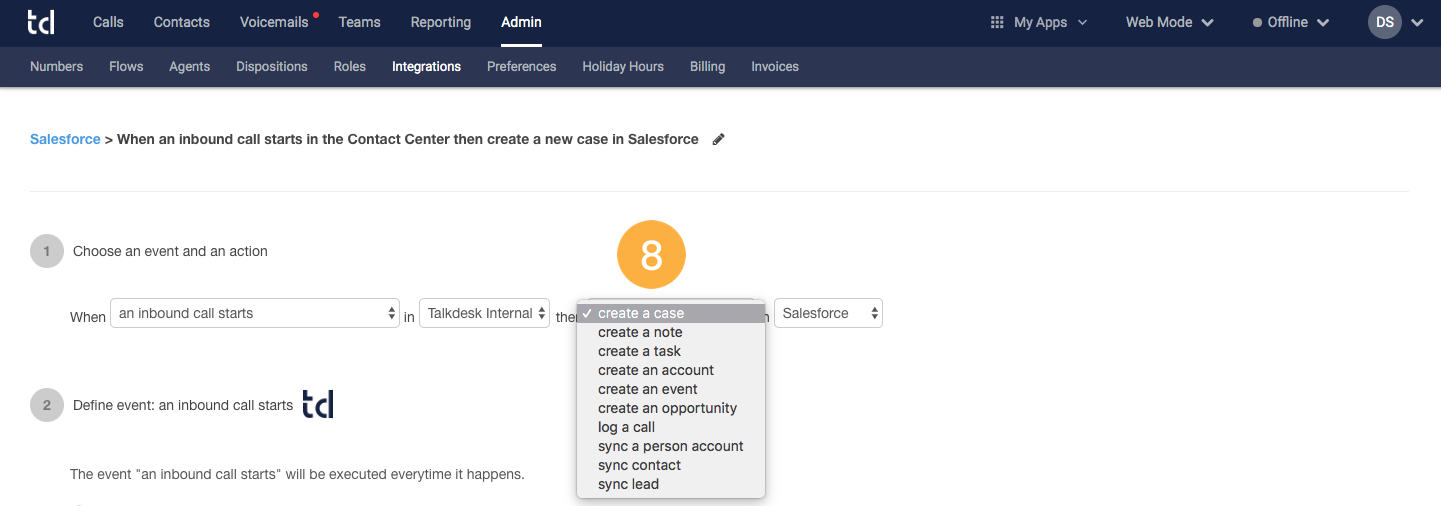The width and height of the screenshot is (1441, 506).
Task: Click the 'Choose an event and an action' heading
Action: 170,251
